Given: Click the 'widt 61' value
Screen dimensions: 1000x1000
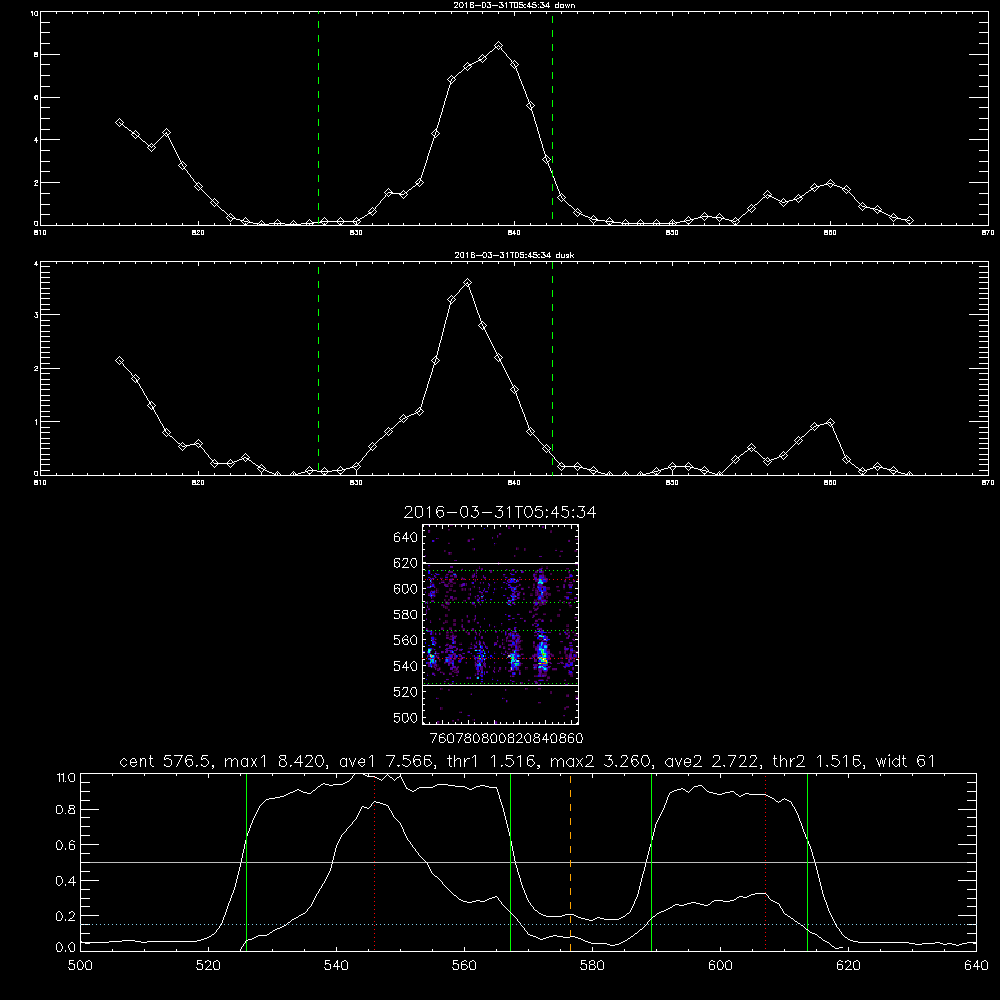Looking at the screenshot, I should [x=906, y=761].
